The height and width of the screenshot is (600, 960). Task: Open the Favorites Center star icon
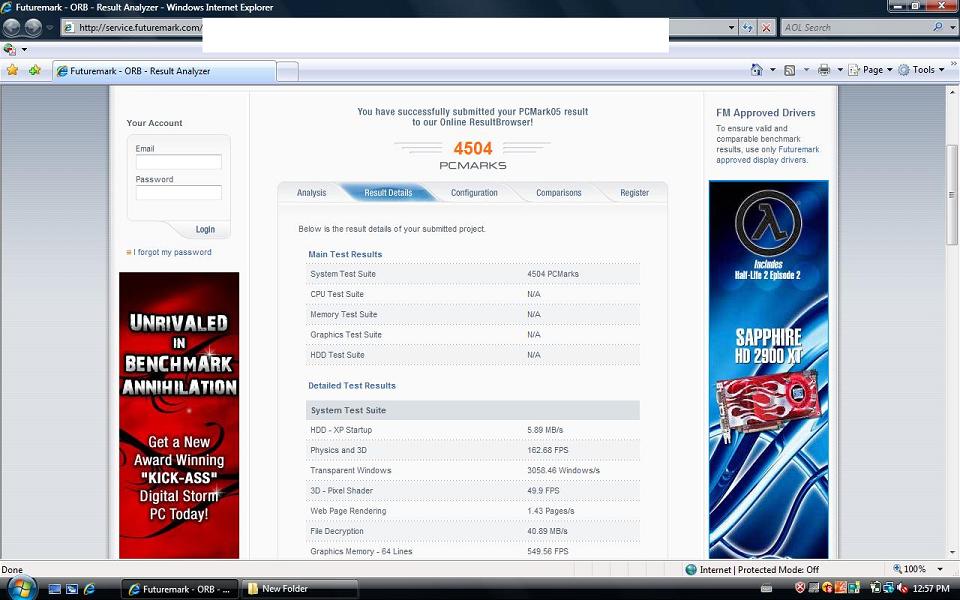(x=12, y=70)
